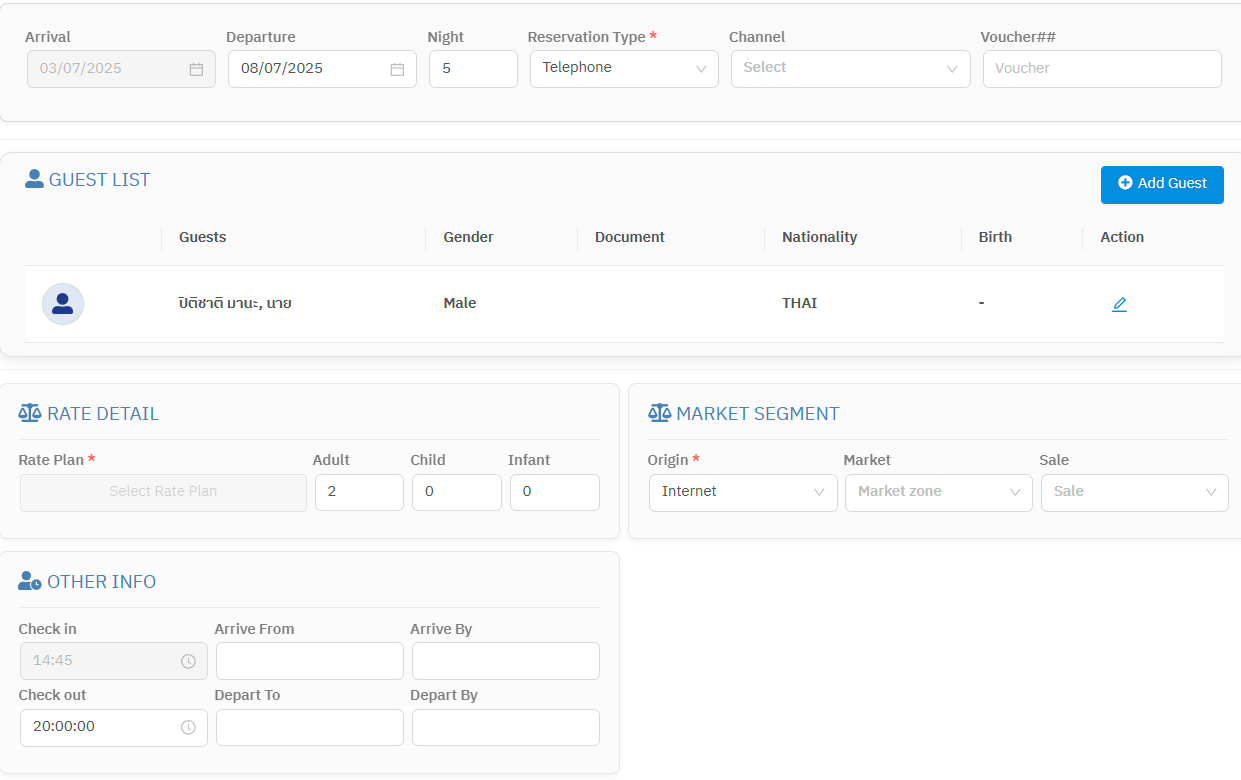The width and height of the screenshot is (1241, 780).
Task: Click the Select Rate Plan button
Action: 163,492
